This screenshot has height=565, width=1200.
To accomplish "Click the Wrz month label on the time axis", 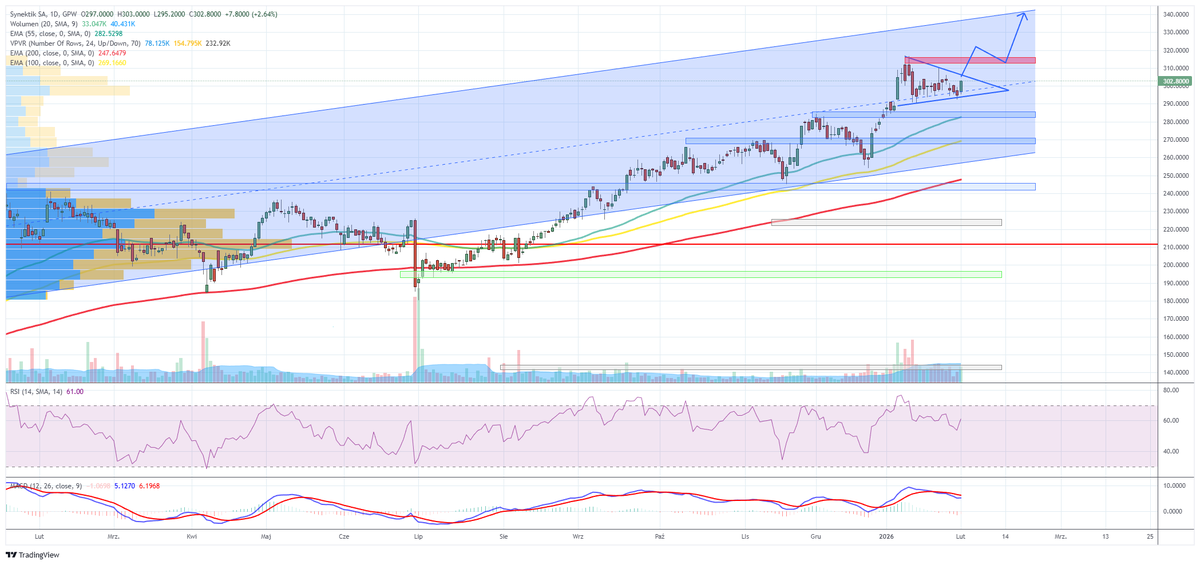I will point(578,536).
